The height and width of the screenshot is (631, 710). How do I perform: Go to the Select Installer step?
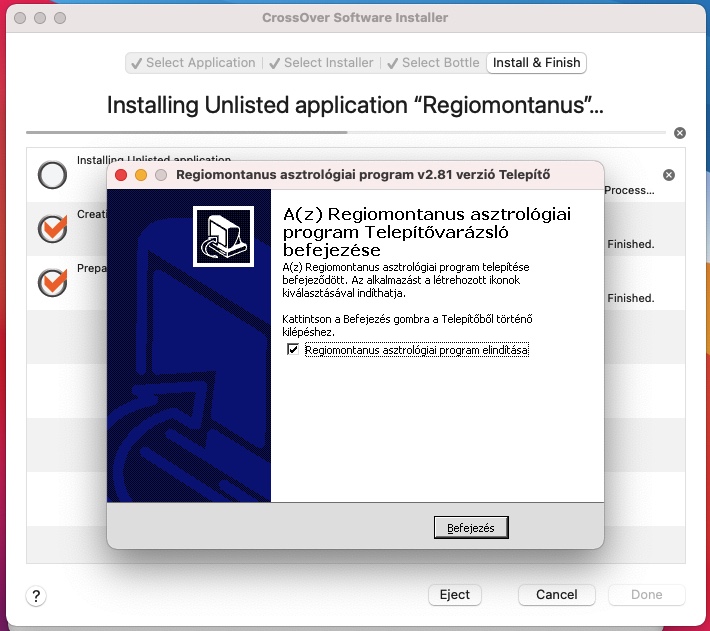(321, 62)
